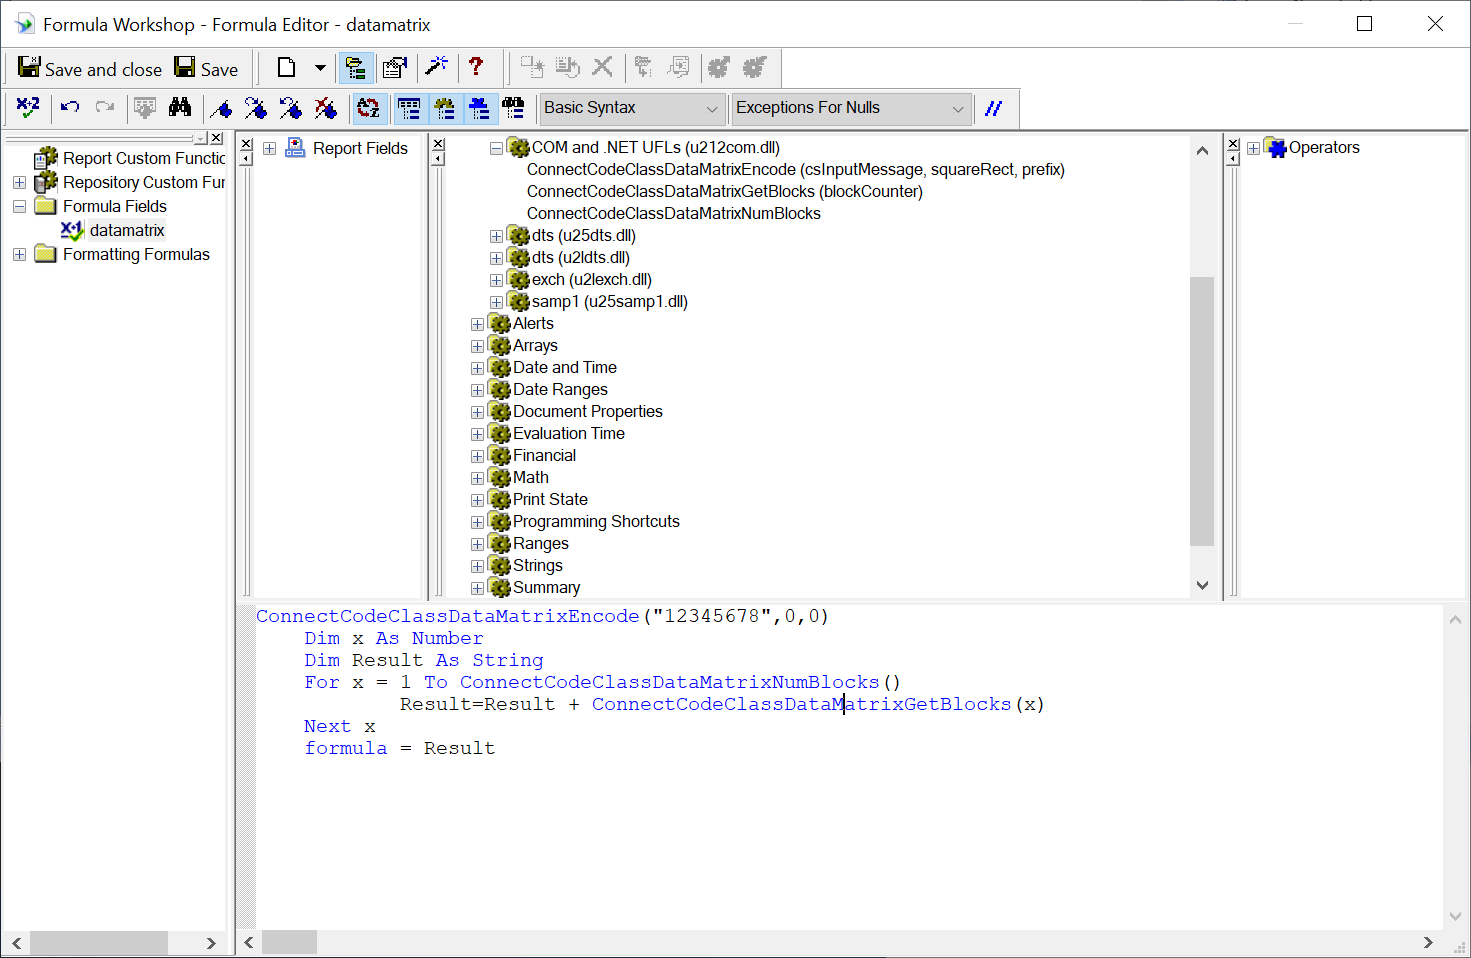Create a new formula with the blank page icon
This screenshot has width=1471, height=958.
coord(286,68)
